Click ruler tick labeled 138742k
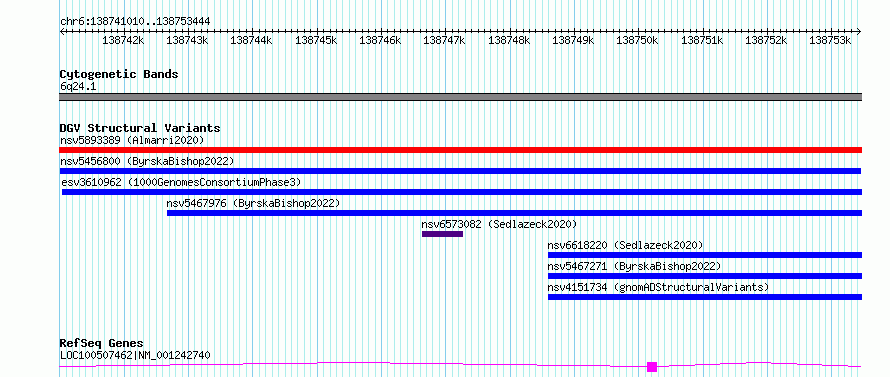 [x=123, y=40]
